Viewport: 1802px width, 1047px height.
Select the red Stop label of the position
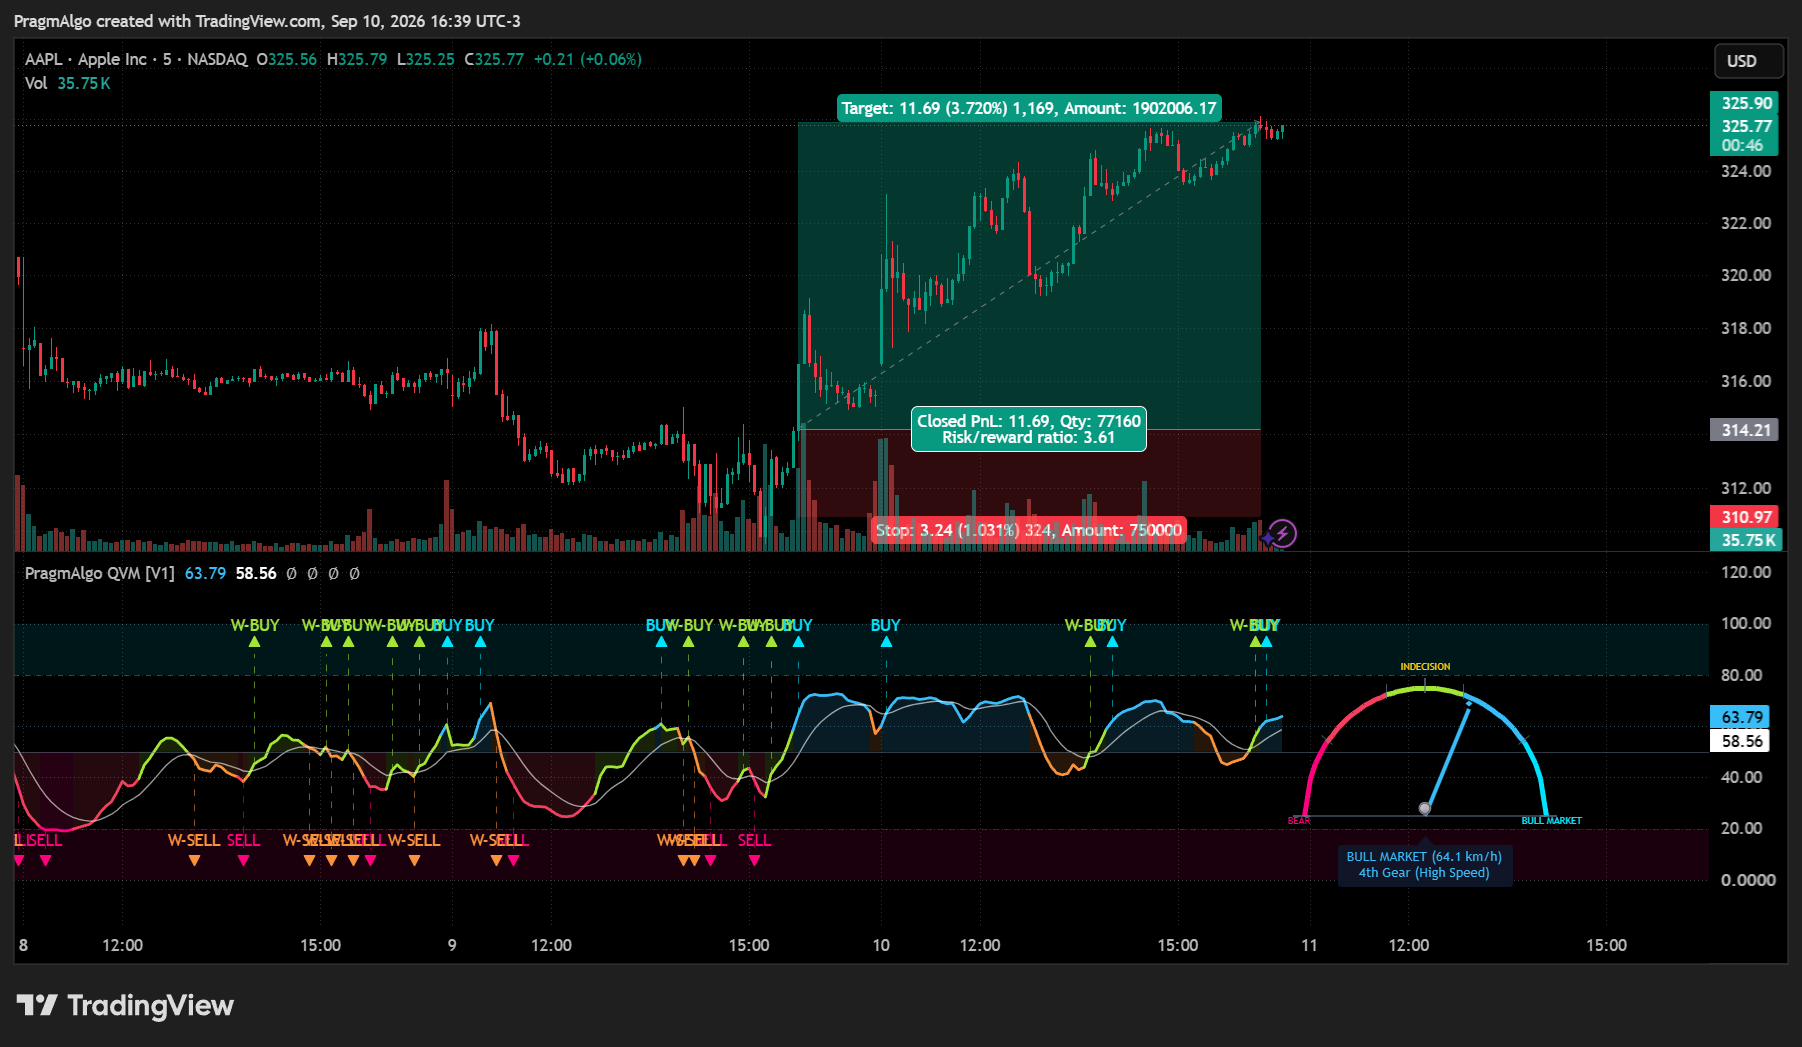(1028, 530)
